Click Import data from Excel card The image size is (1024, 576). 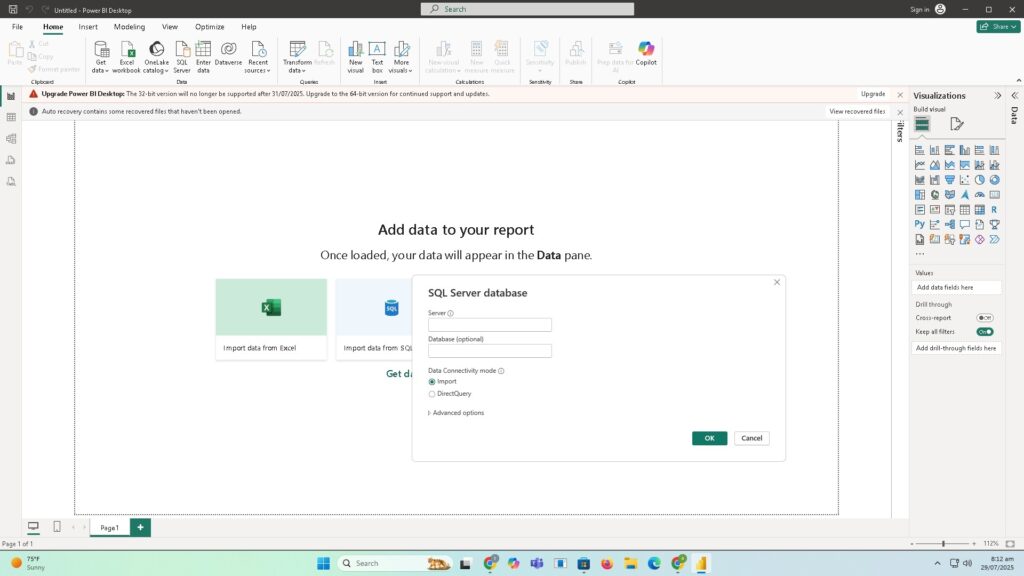coord(271,319)
